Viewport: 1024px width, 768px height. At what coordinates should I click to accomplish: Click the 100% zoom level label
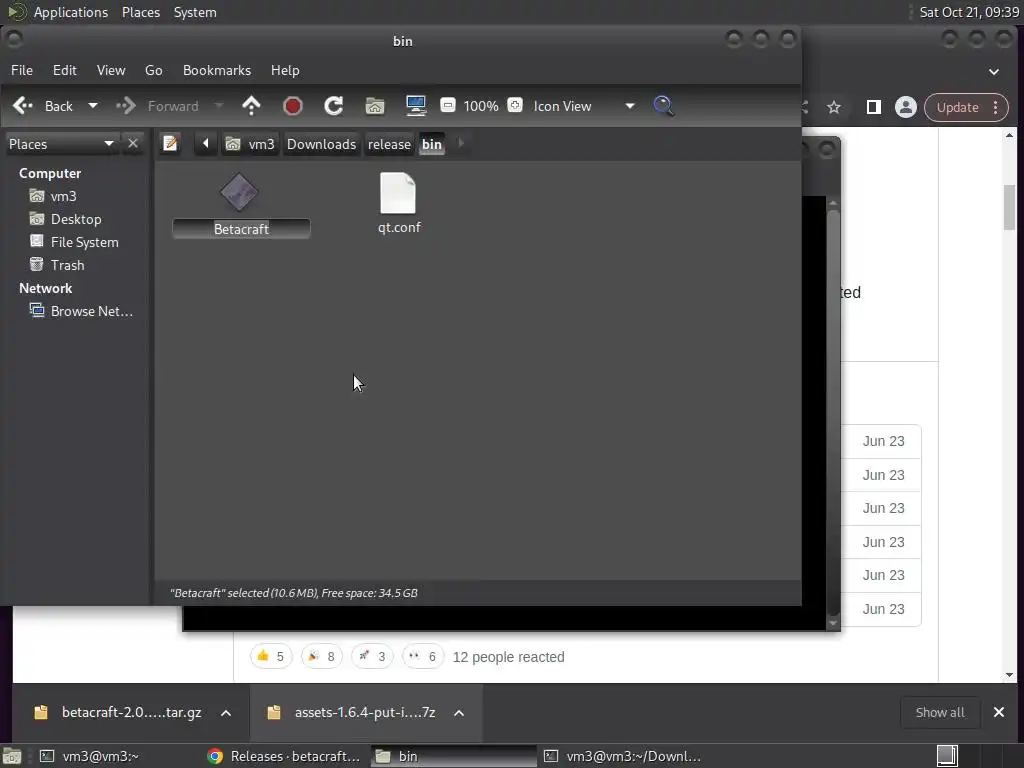click(x=481, y=106)
